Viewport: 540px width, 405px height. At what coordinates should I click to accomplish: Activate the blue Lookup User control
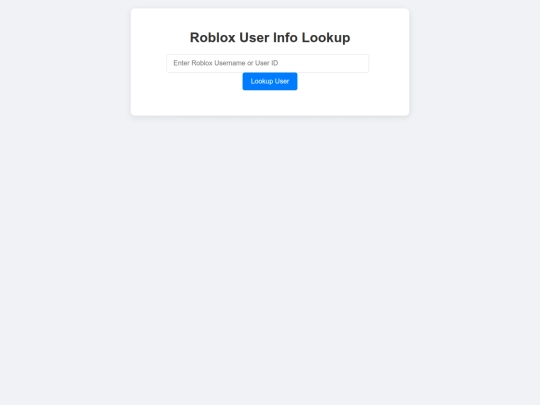click(270, 81)
